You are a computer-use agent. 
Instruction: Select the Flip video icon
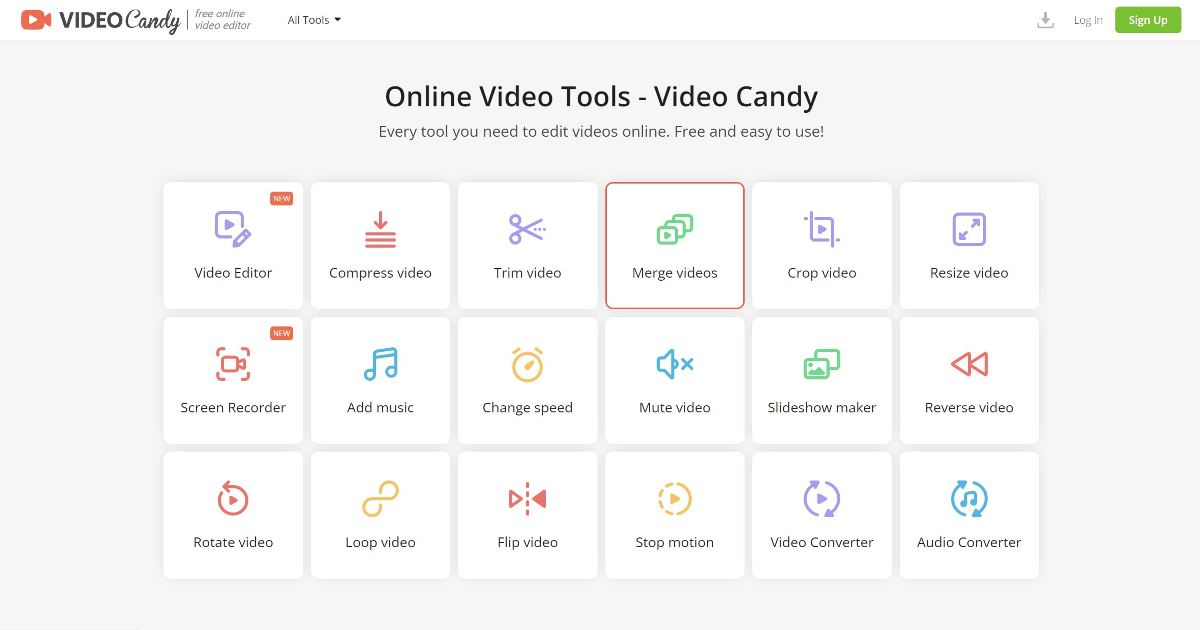point(527,498)
